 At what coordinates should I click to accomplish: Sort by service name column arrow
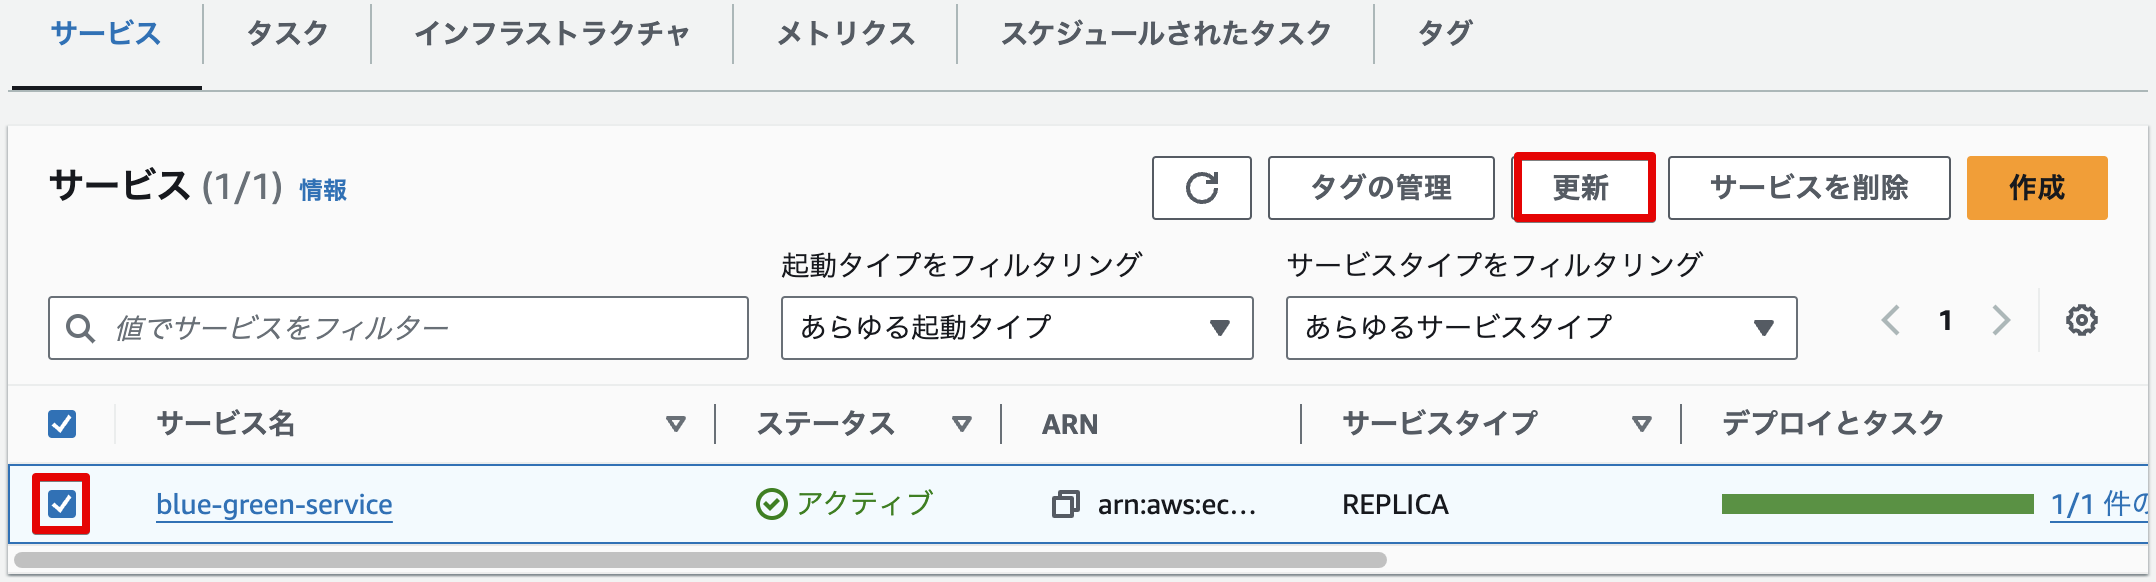click(x=676, y=424)
